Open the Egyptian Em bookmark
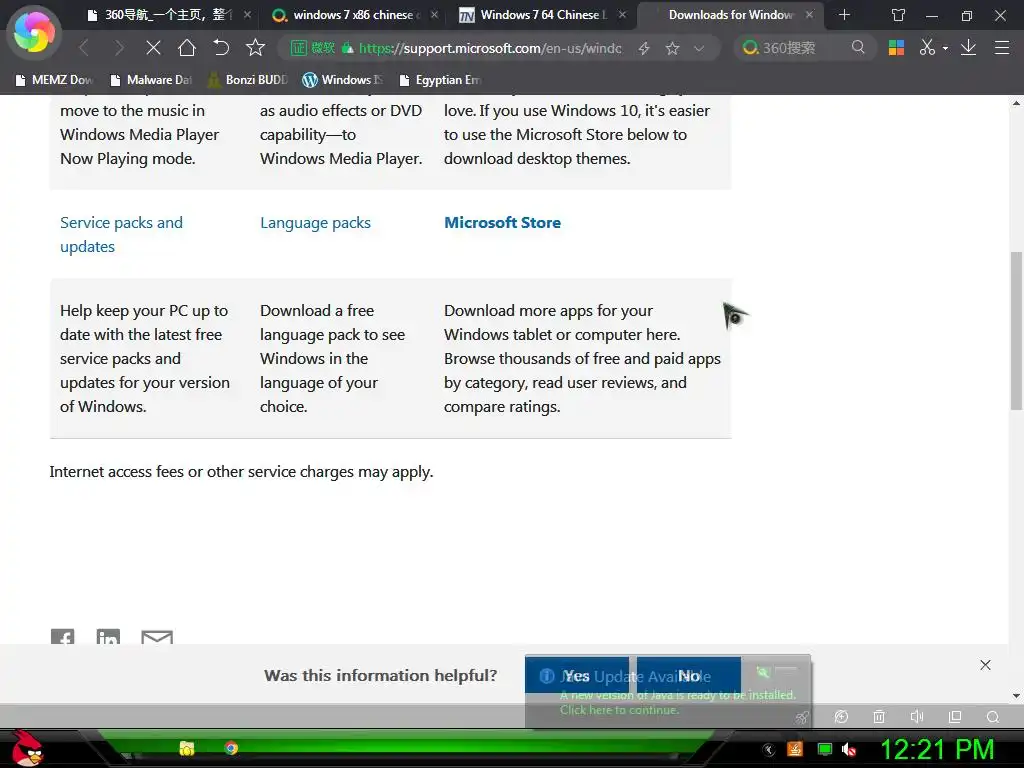This screenshot has width=1024, height=768. click(440, 80)
